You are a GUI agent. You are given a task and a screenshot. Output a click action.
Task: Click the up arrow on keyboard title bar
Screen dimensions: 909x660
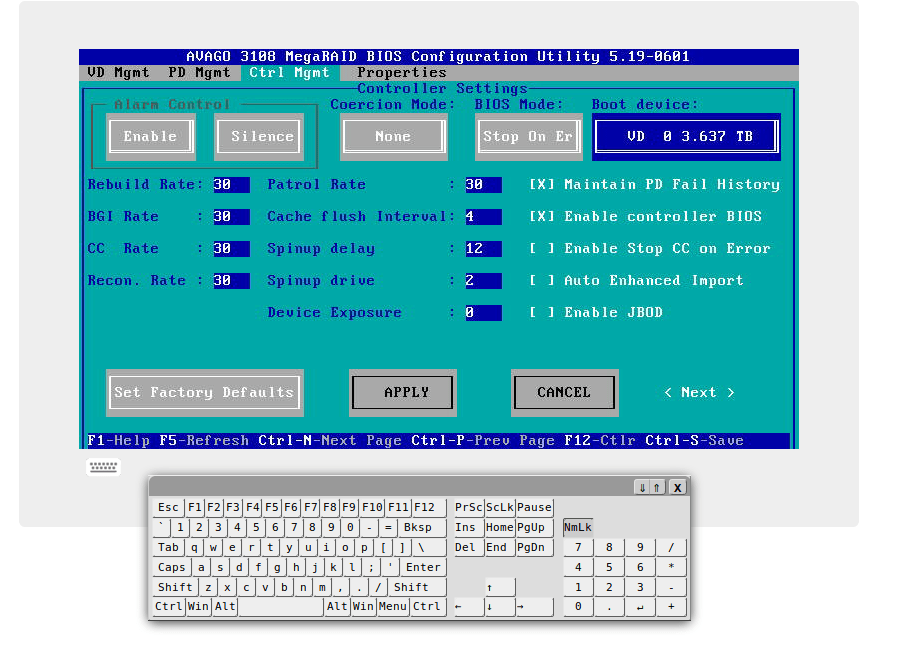click(657, 487)
